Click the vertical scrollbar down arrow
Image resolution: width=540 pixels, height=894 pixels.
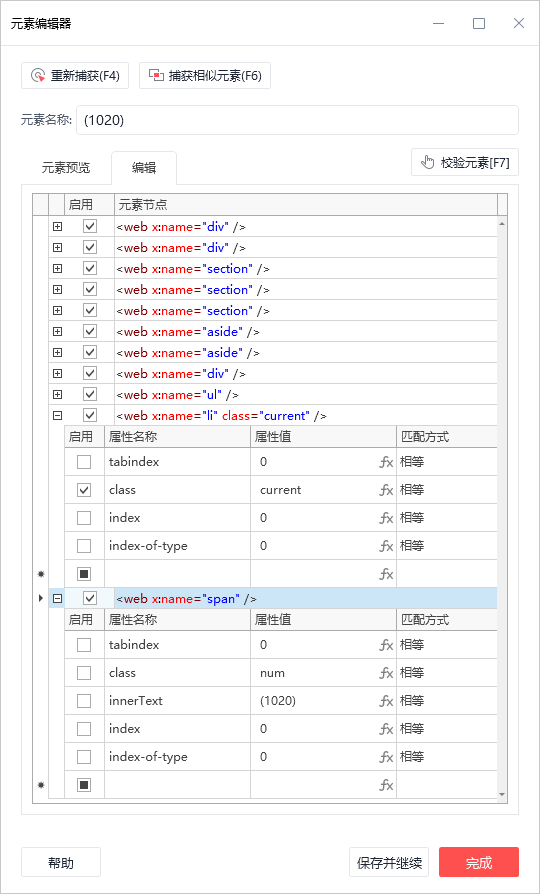[502, 794]
